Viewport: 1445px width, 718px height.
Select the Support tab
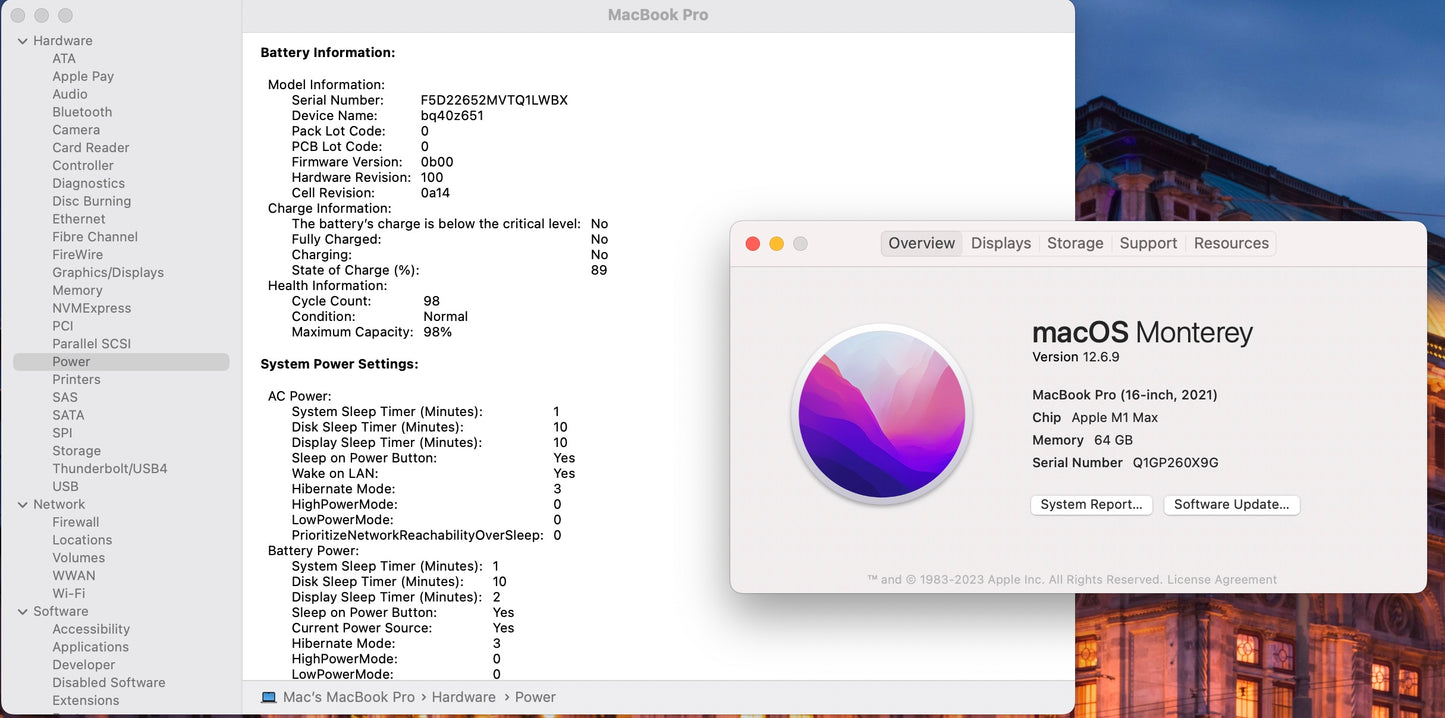pyautogui.click(x=1148, y=243)
